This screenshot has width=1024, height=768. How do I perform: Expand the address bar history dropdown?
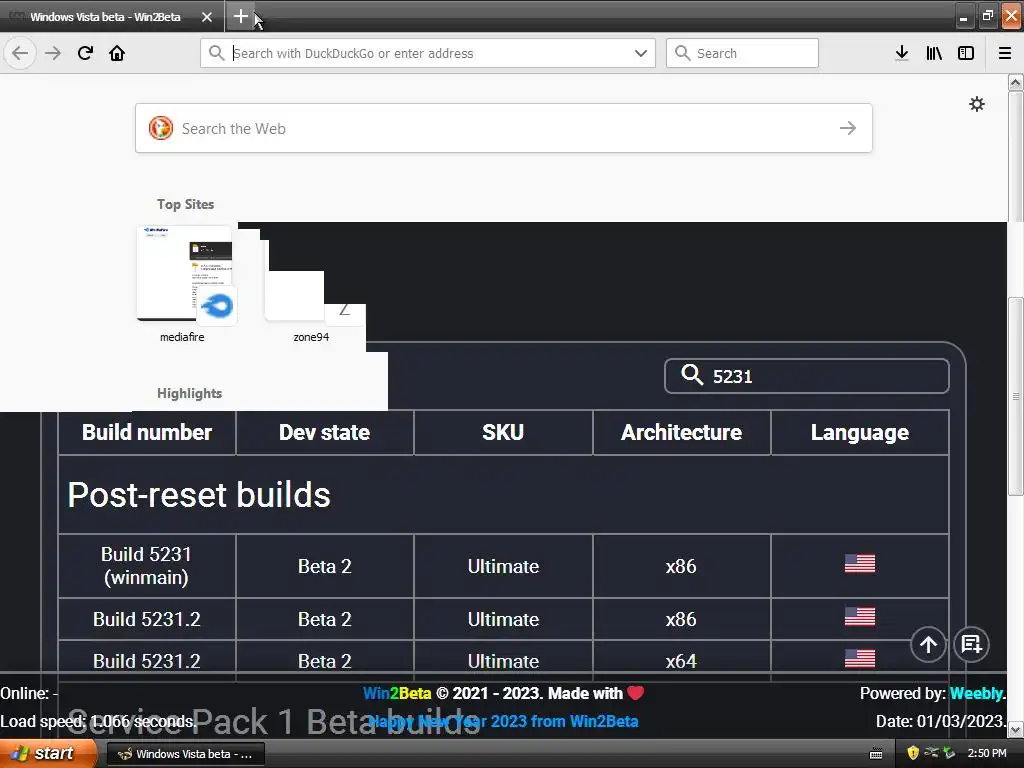coord(641,53)
